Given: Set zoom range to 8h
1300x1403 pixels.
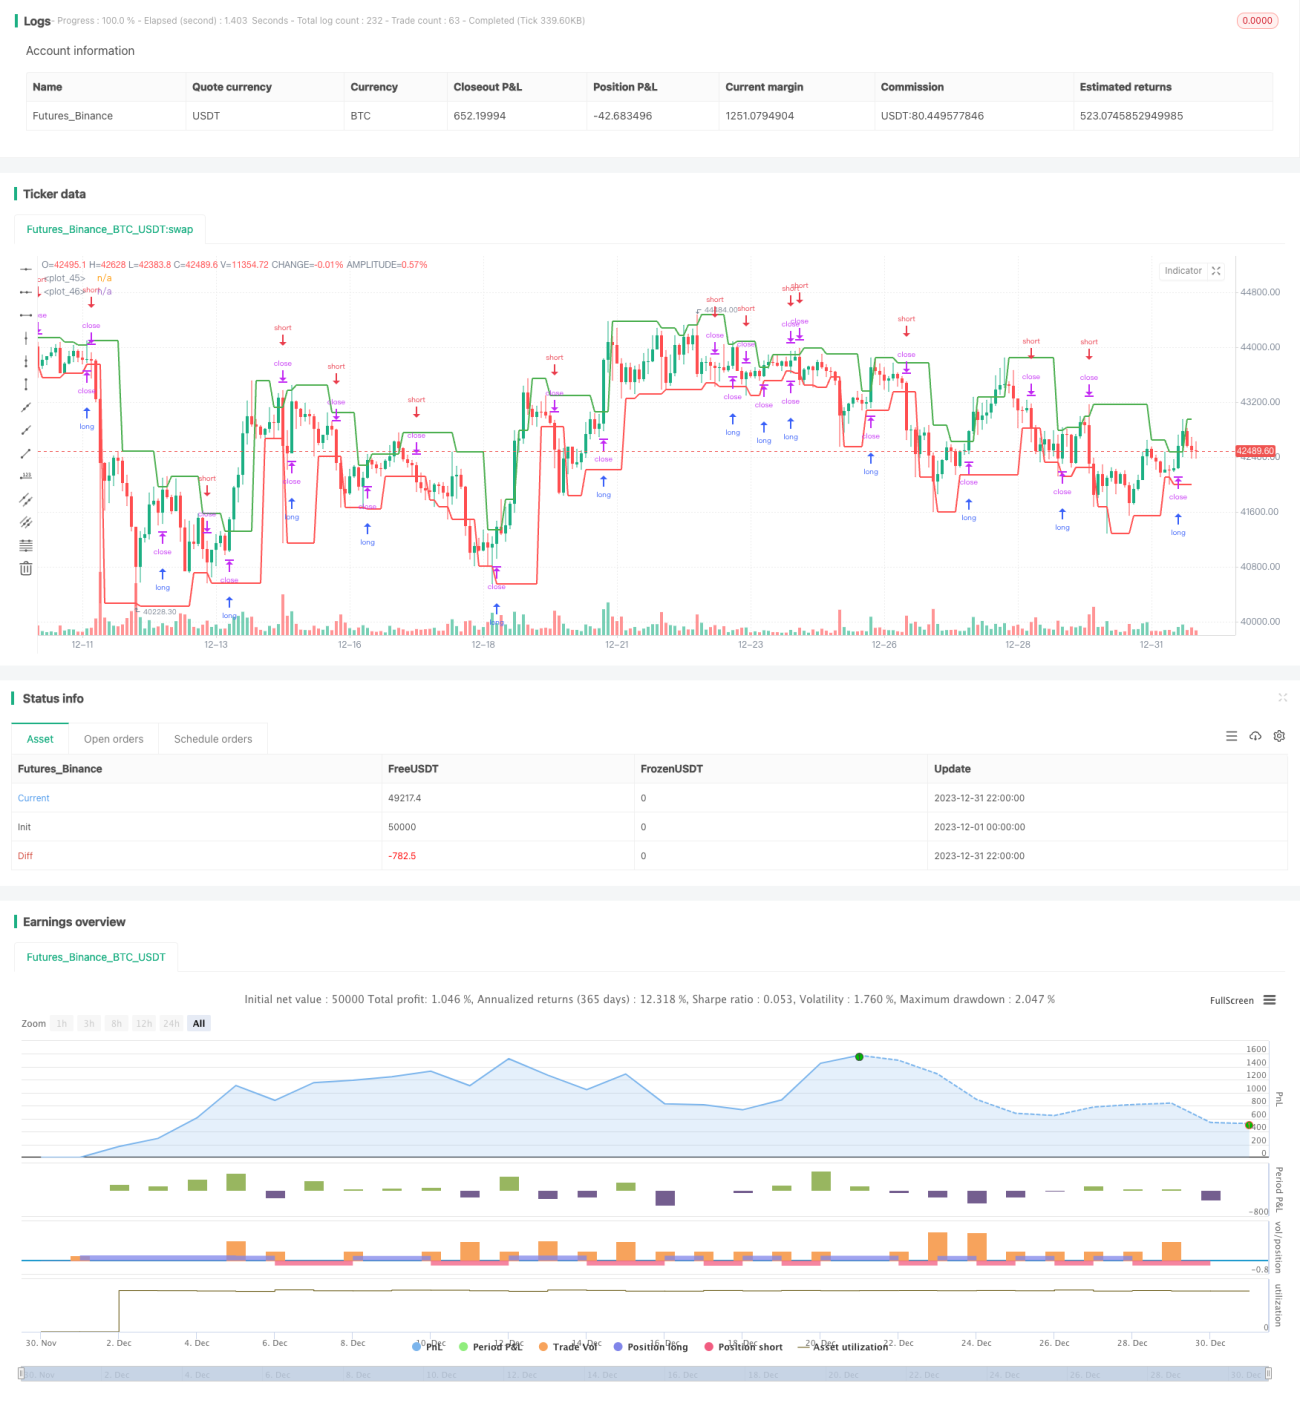Looking at the screenshot, I should (116, 1023).
